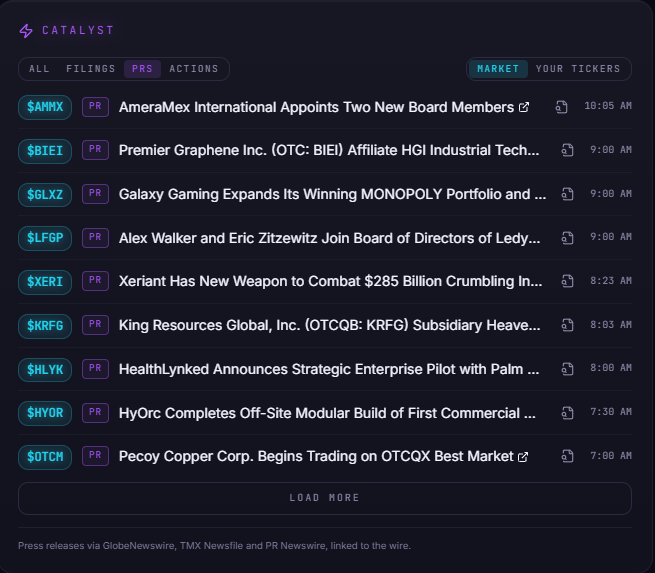
Task: Click the 8:00 AM timestamp
Action: pyautogui.click(x=611, y=368)
